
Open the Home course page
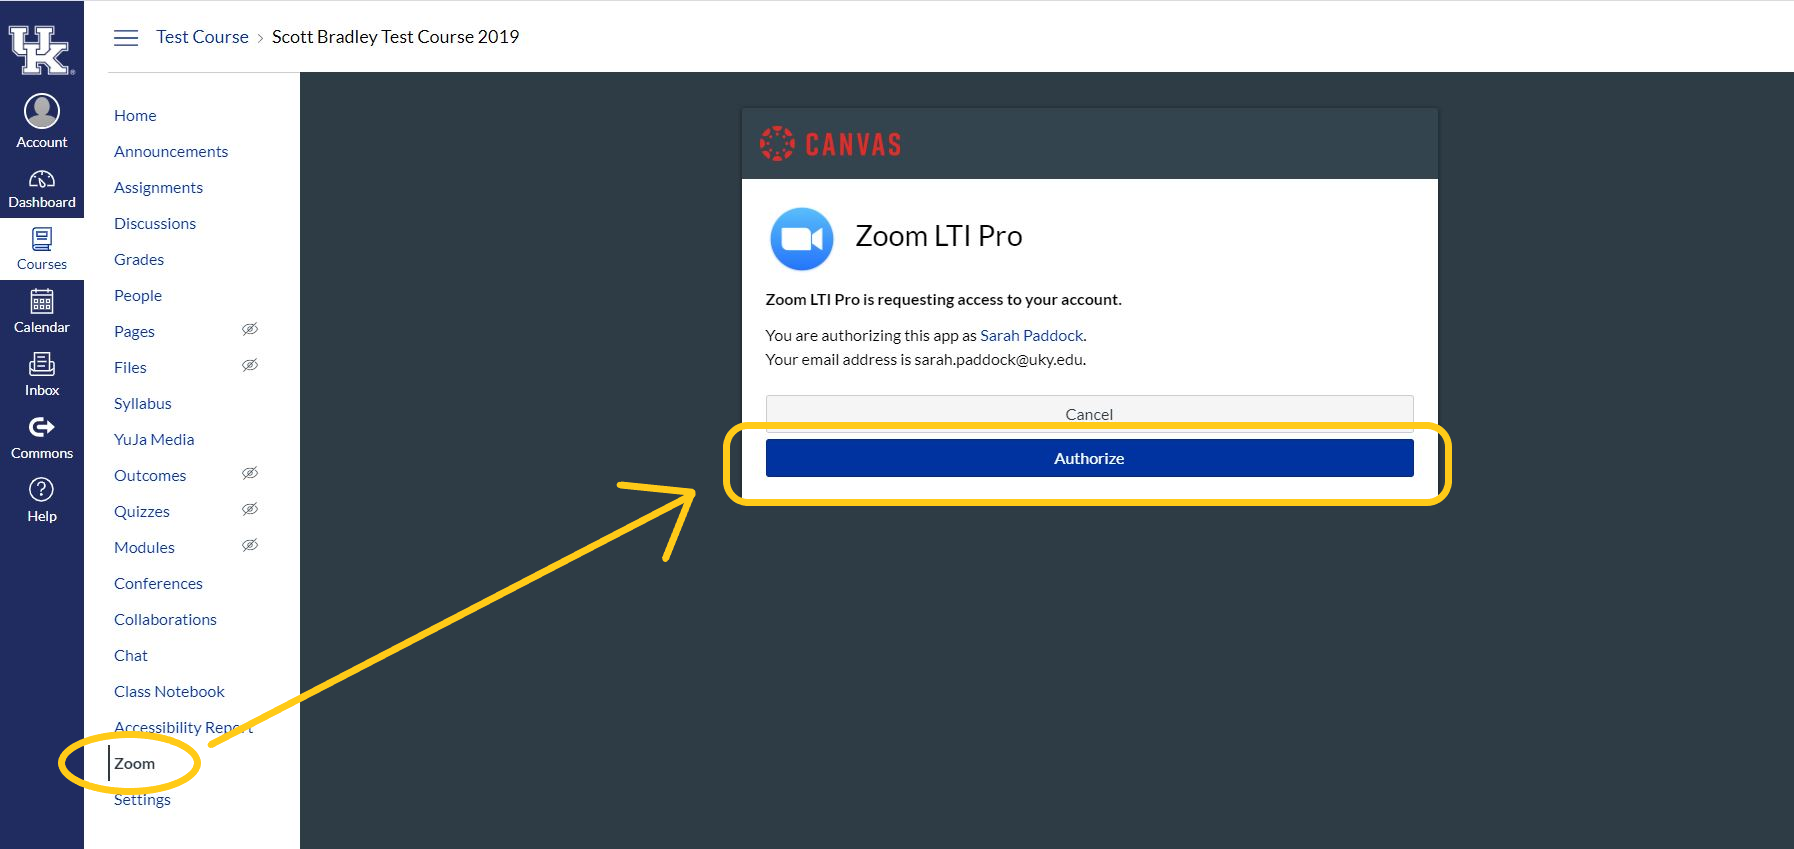[135, 115]
